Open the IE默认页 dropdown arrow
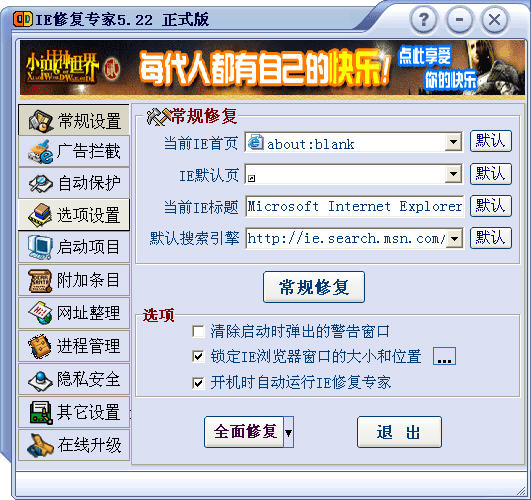The image size is (531, 500). (x=454, y=174)
